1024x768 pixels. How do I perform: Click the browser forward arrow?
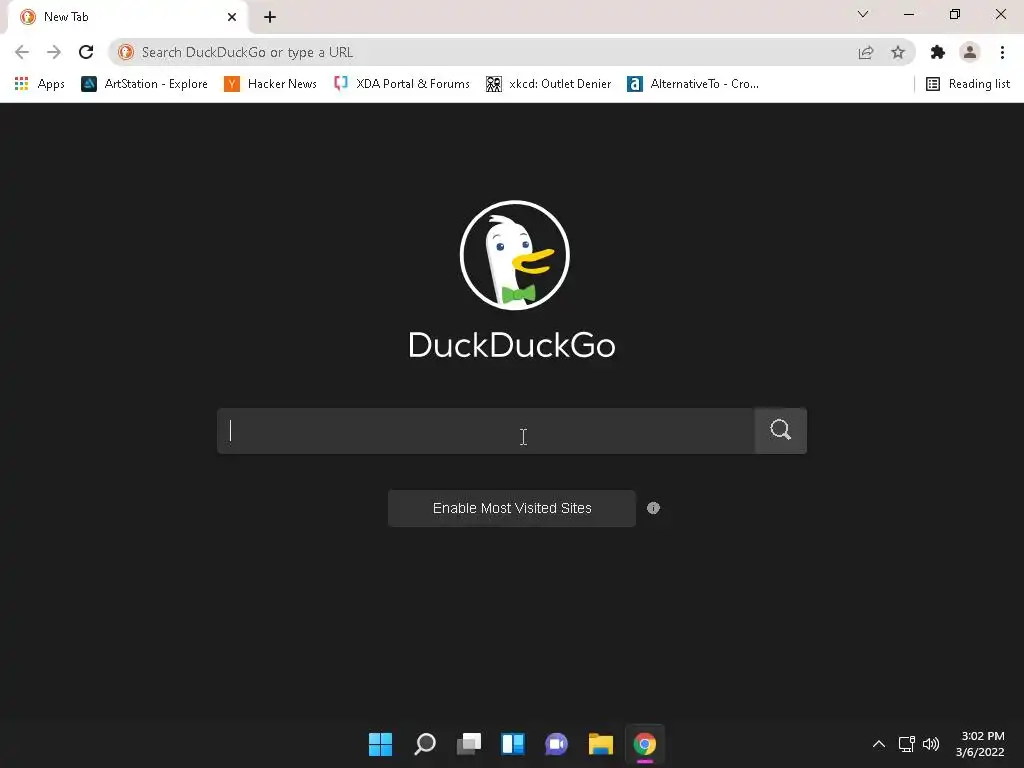coord(54,52)
